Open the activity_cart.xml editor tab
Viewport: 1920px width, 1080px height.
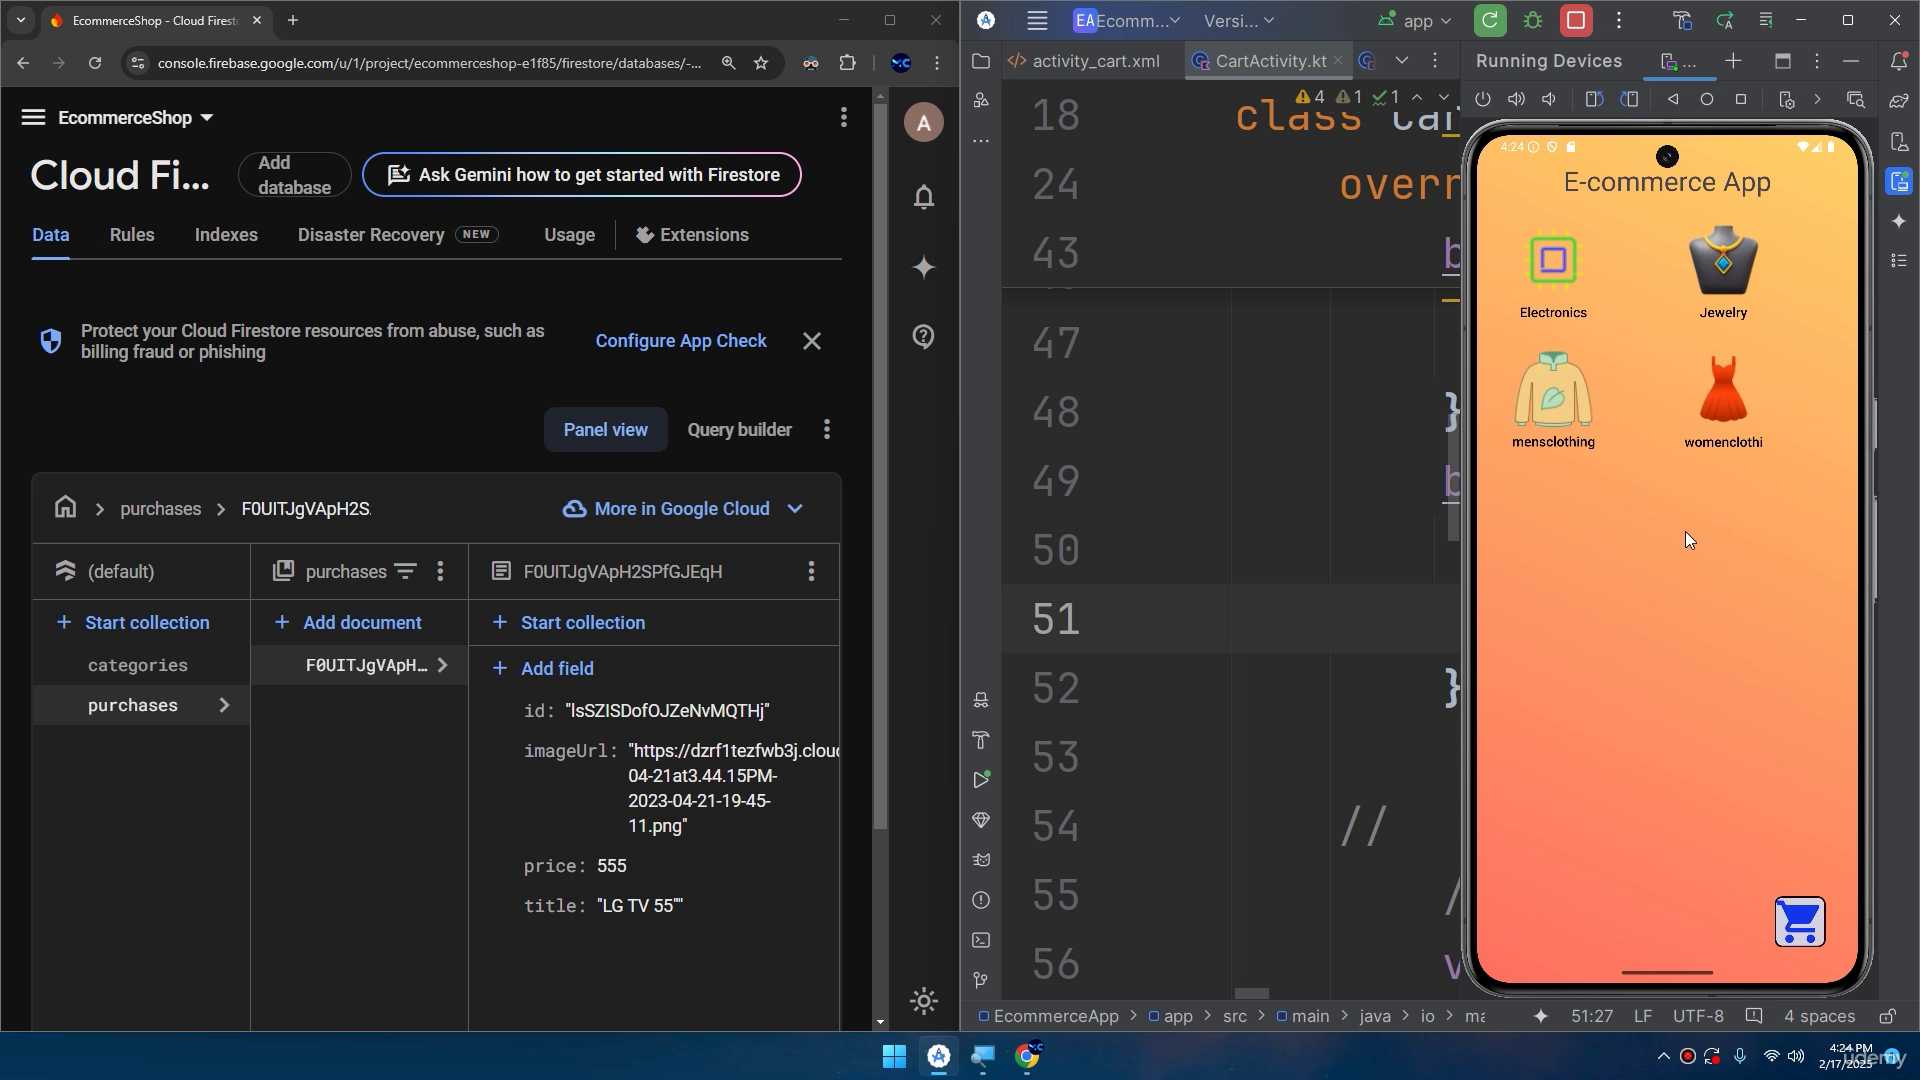(1084, 61)
